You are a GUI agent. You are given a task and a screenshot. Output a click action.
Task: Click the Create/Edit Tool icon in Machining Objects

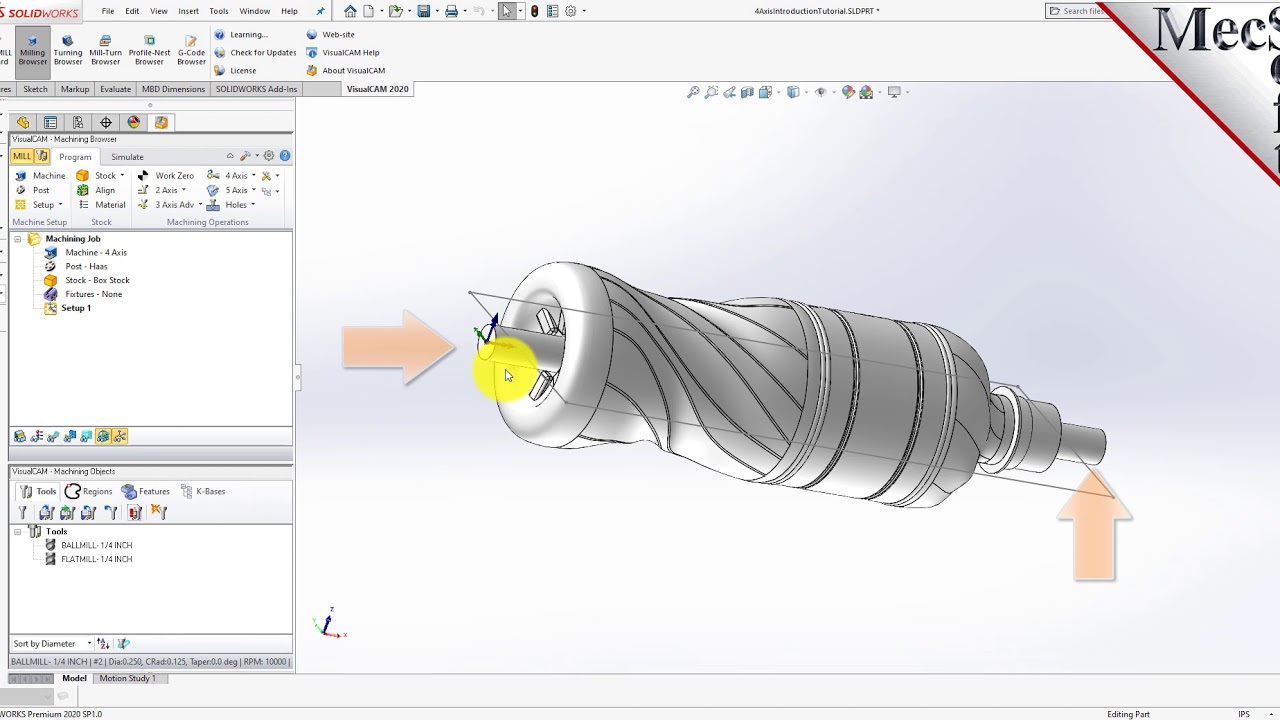(24, 513)
